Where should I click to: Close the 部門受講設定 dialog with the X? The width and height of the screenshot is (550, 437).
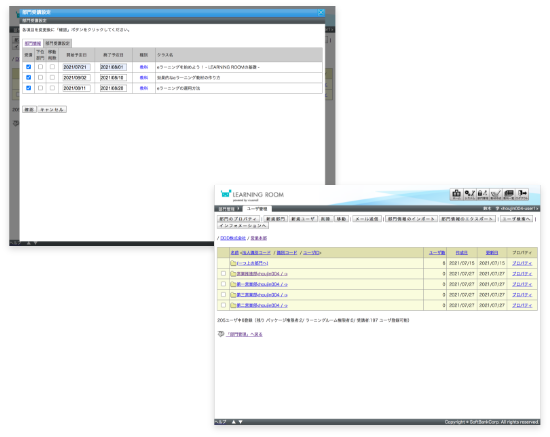pos(321,12)
